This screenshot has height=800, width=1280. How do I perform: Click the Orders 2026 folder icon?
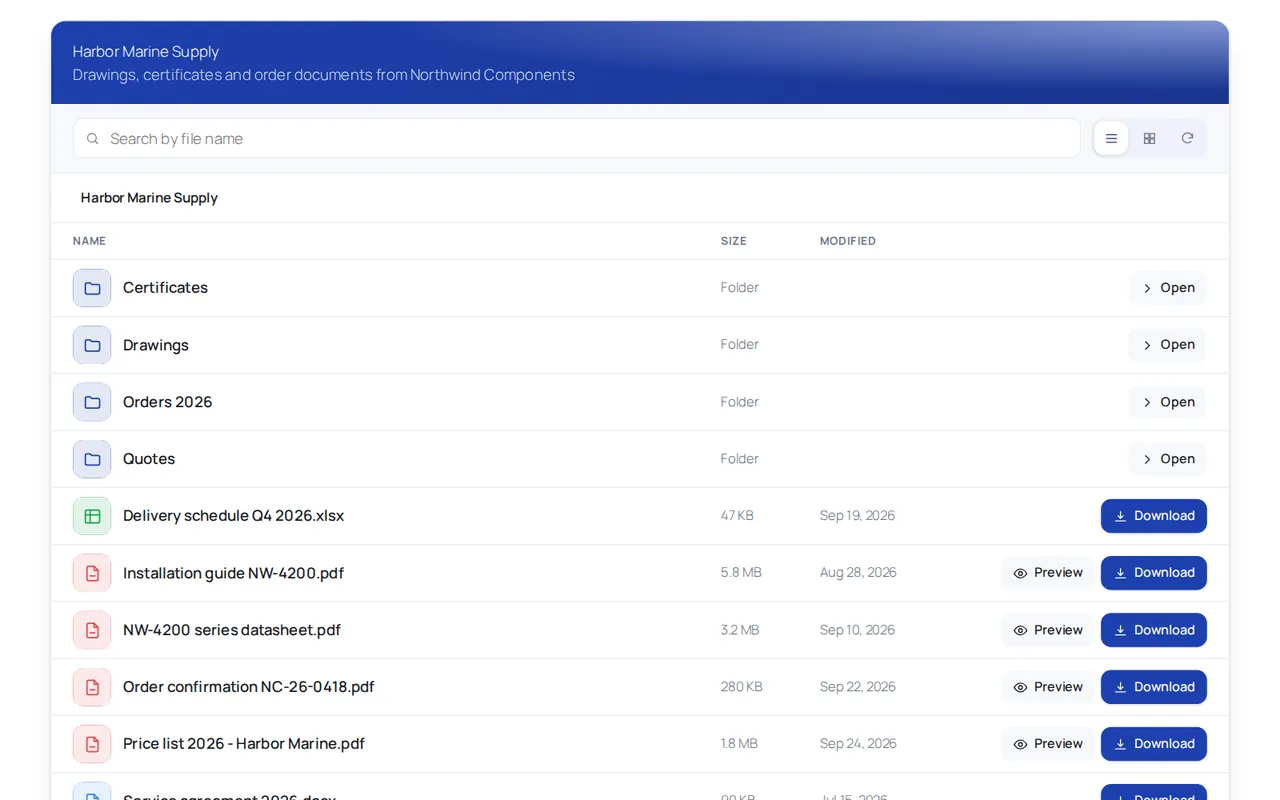pos(92,402)
